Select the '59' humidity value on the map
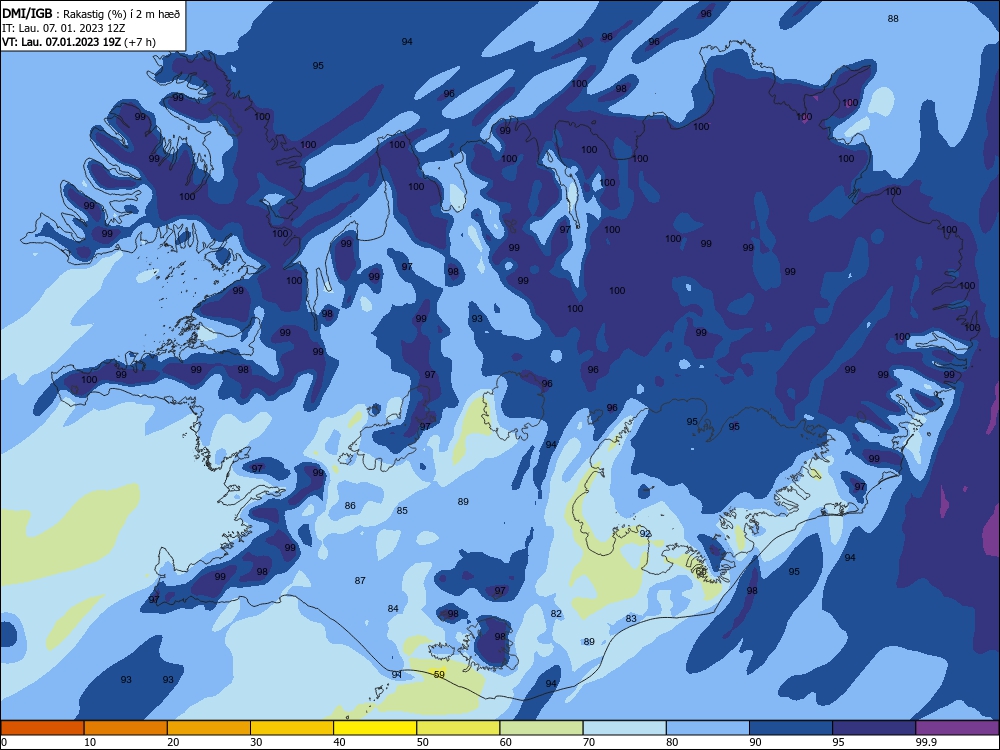1000x750 pixels. 439,674
